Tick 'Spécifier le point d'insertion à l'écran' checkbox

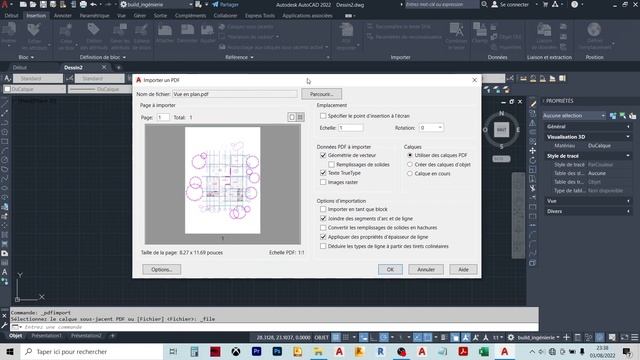click(323, 116)
